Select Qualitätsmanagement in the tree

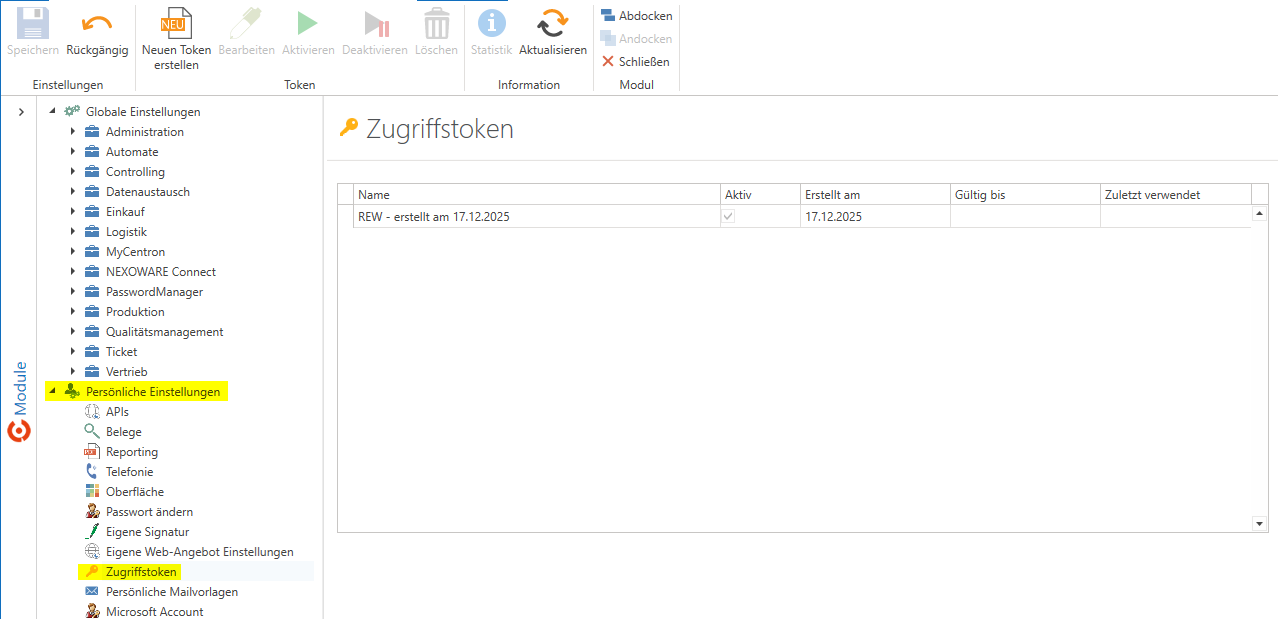(165, 332)
